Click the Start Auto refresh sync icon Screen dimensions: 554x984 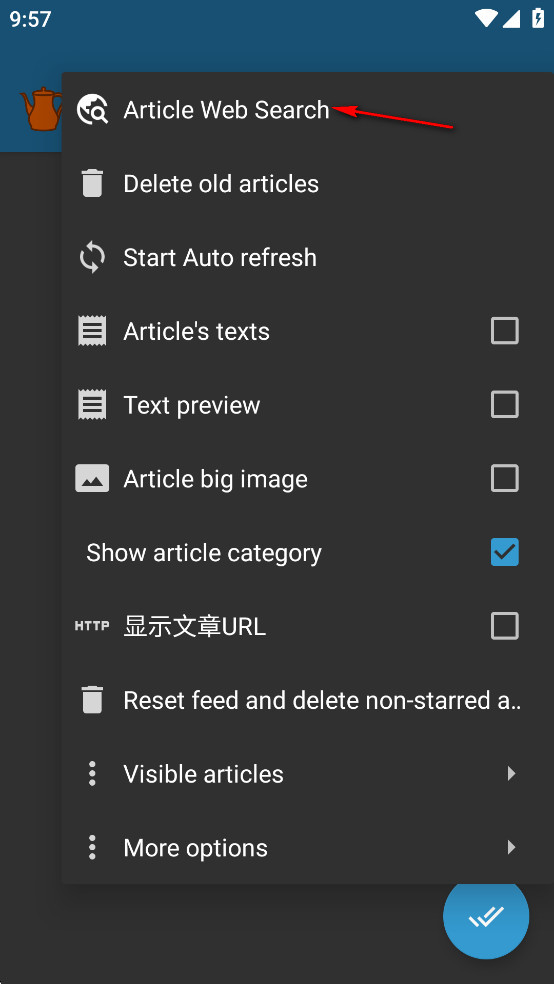[x=92, y=258]
